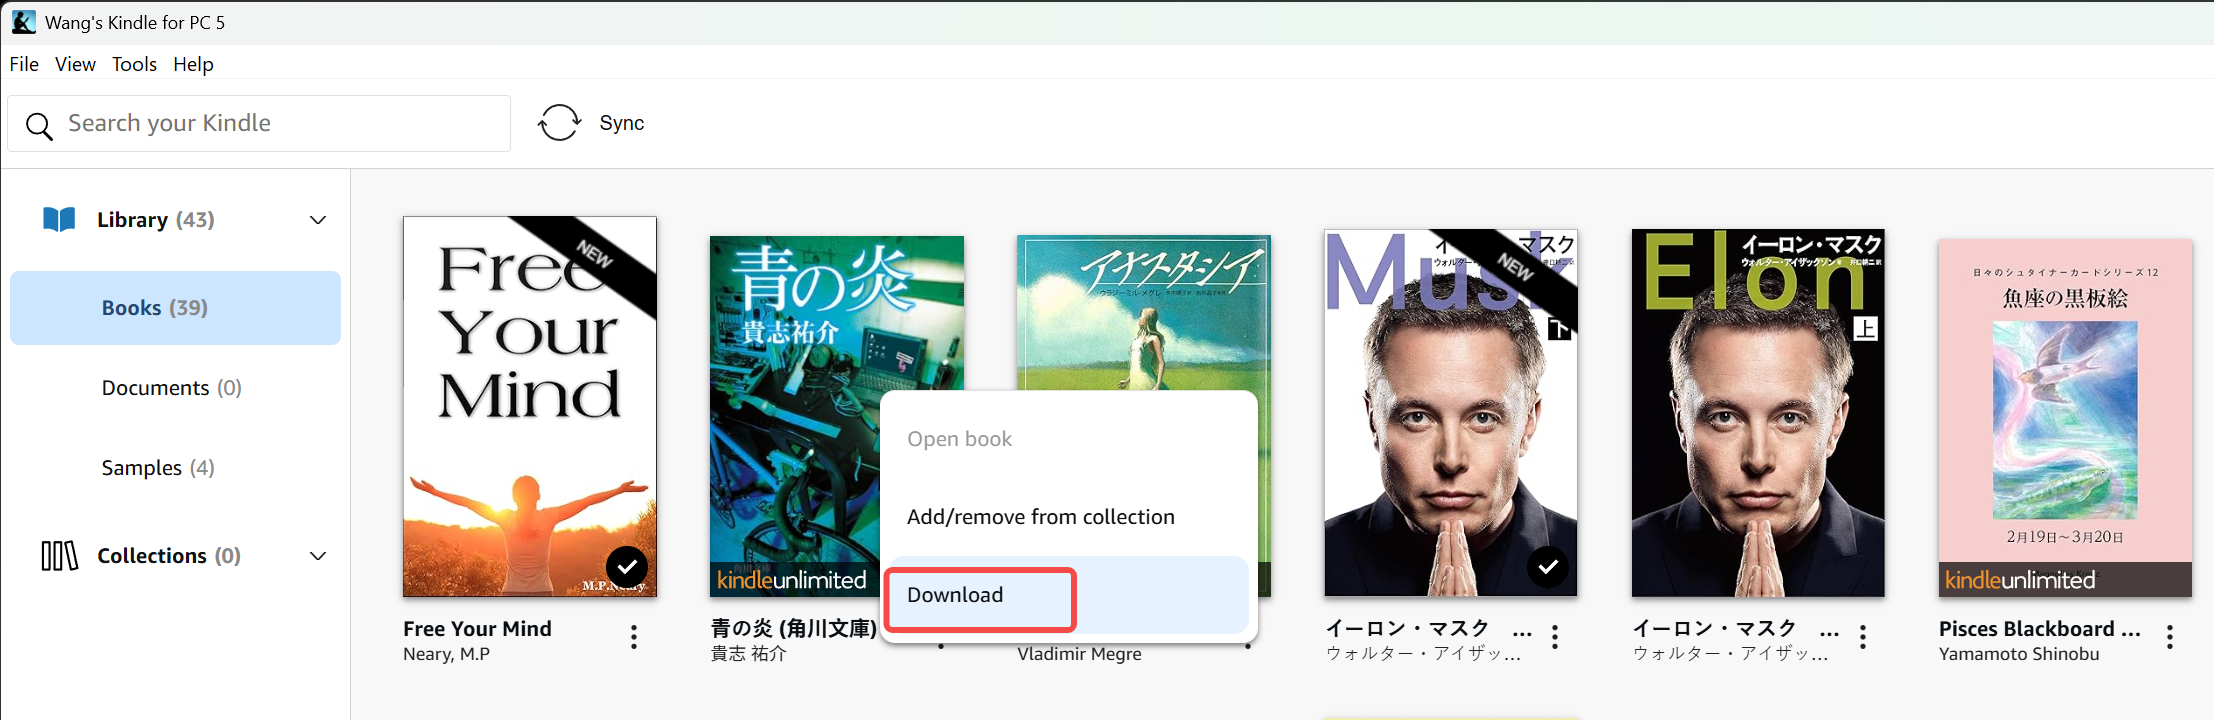Open the File menu

tap(24, 64)
